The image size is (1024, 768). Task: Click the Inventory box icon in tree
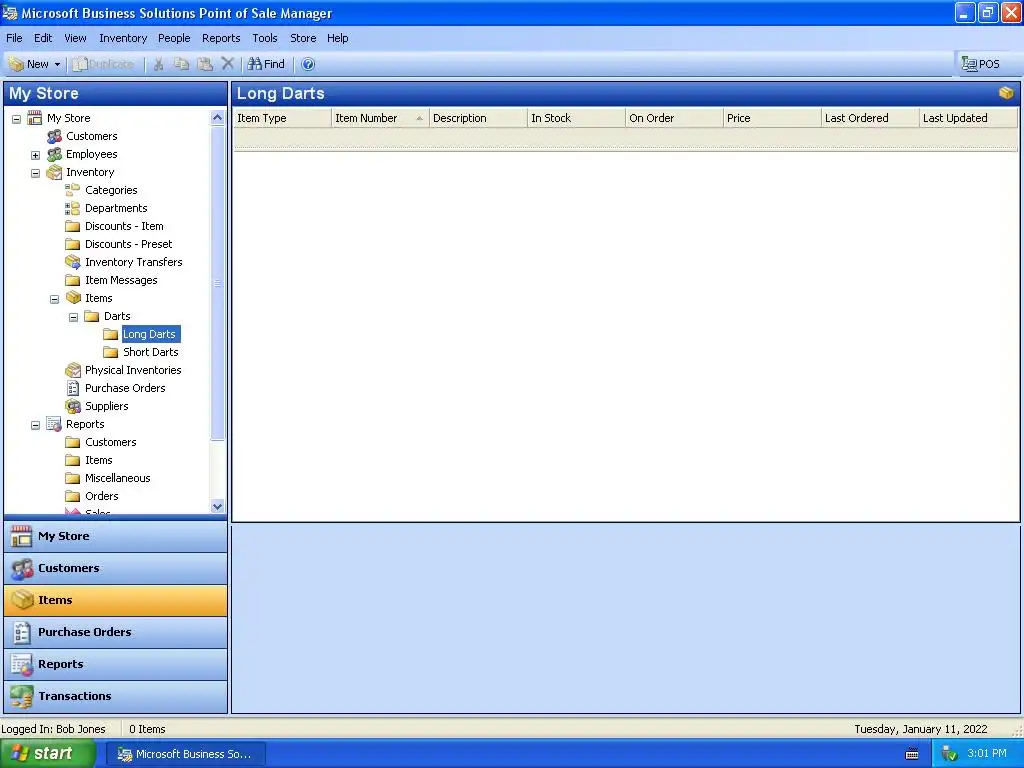tap(54, 172)
